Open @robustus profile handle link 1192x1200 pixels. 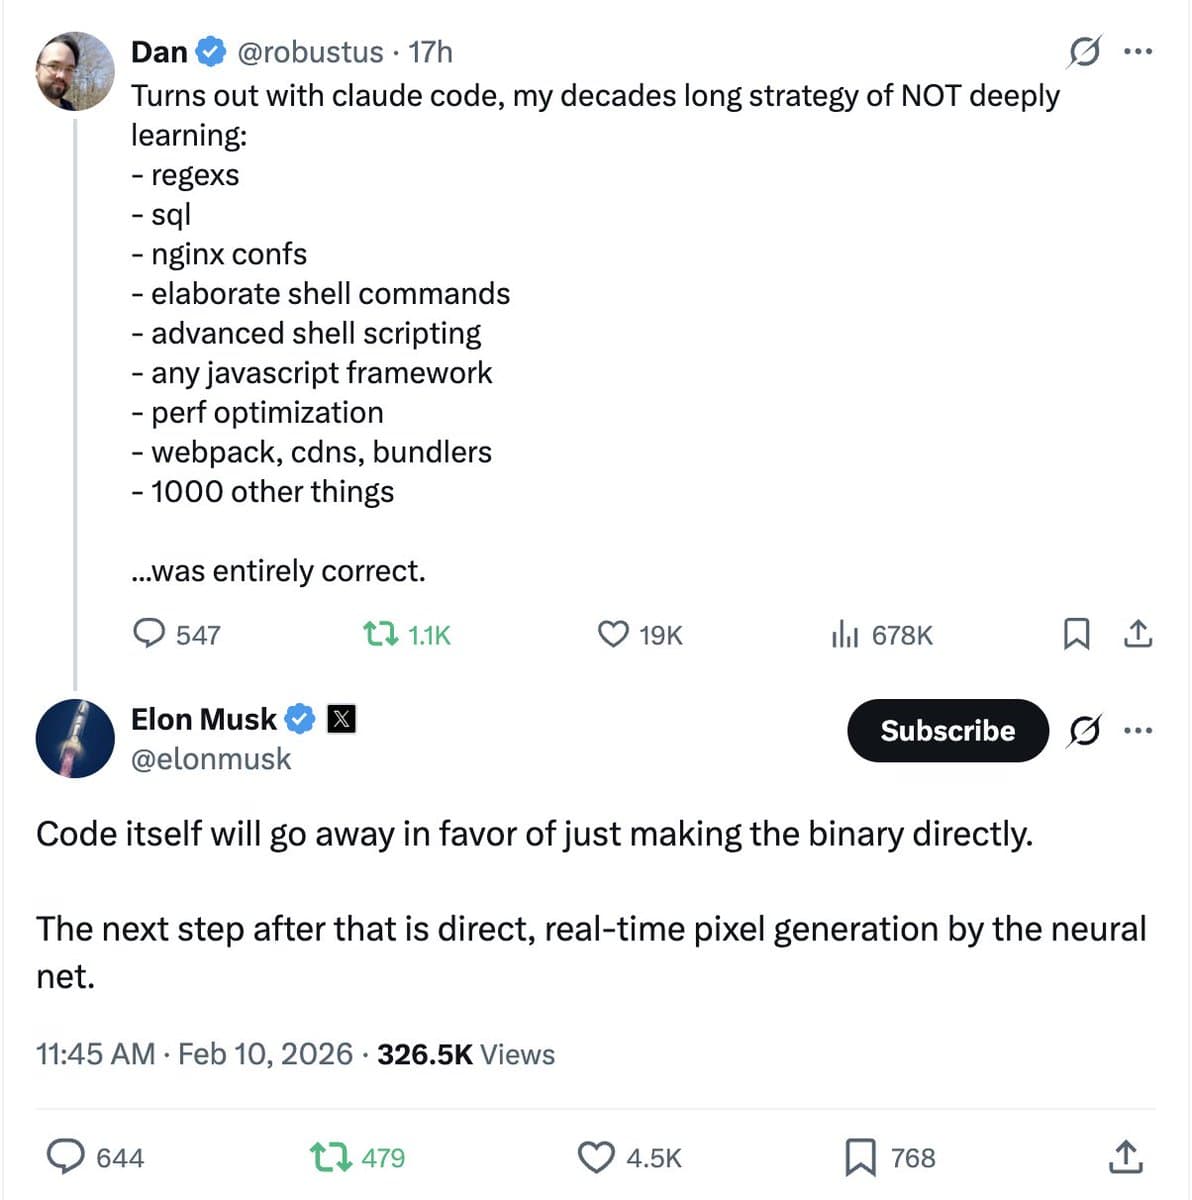(x=310, y=52)
